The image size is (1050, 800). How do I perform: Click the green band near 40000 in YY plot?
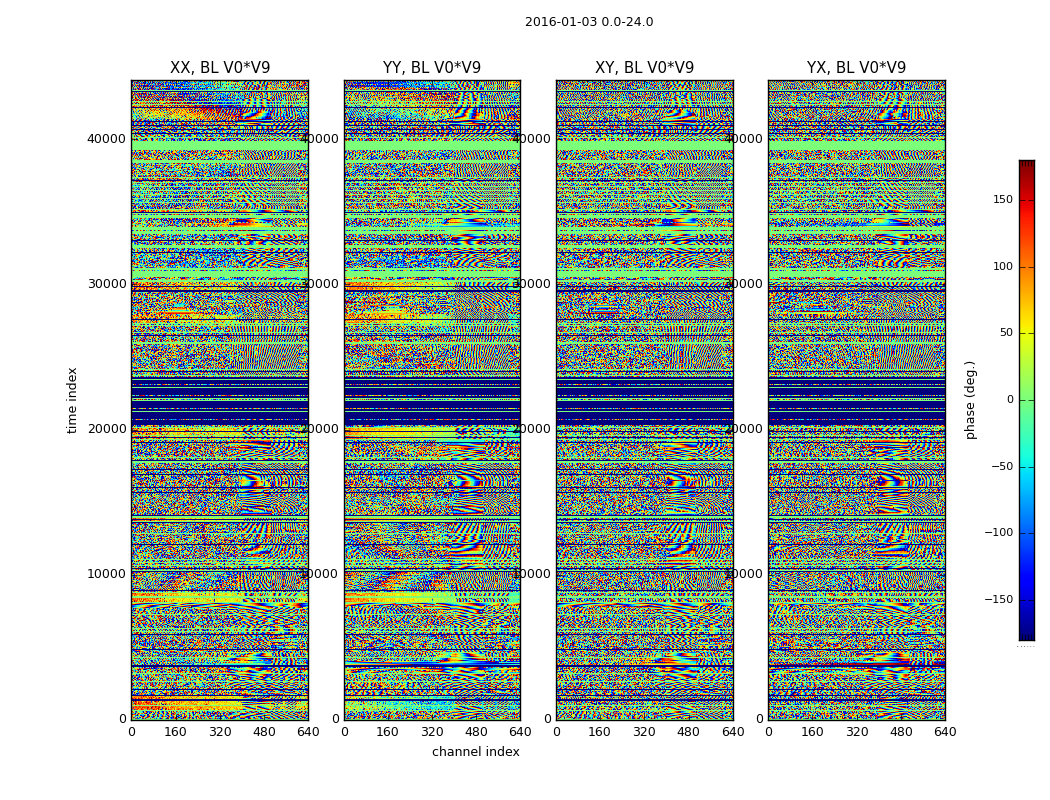coord(432,145)
